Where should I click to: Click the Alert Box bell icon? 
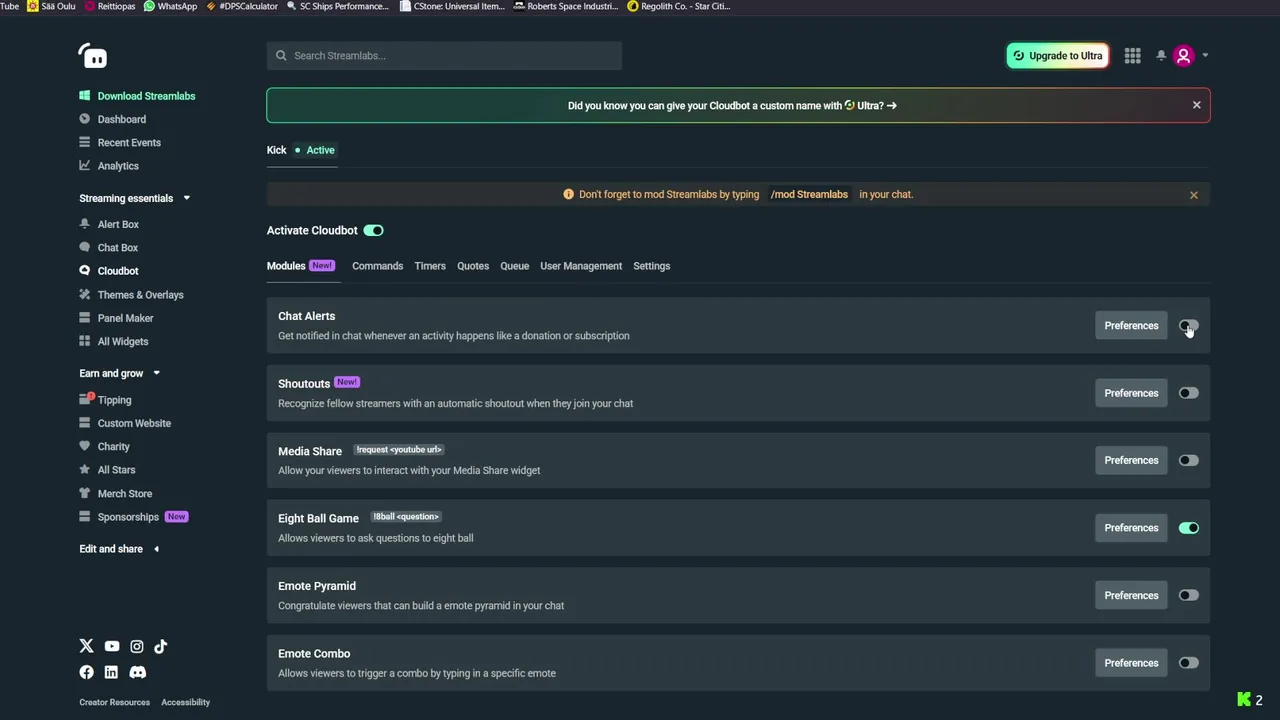84,224
